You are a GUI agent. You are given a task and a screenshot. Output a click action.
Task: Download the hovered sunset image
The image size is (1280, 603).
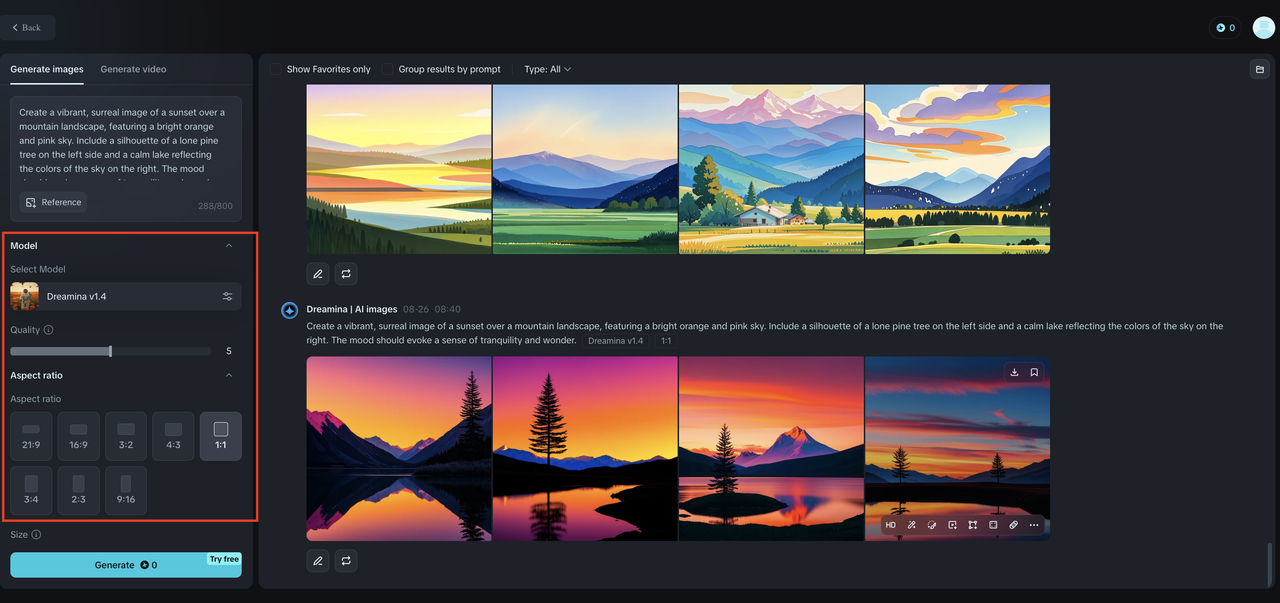(x=1014, y=372)
